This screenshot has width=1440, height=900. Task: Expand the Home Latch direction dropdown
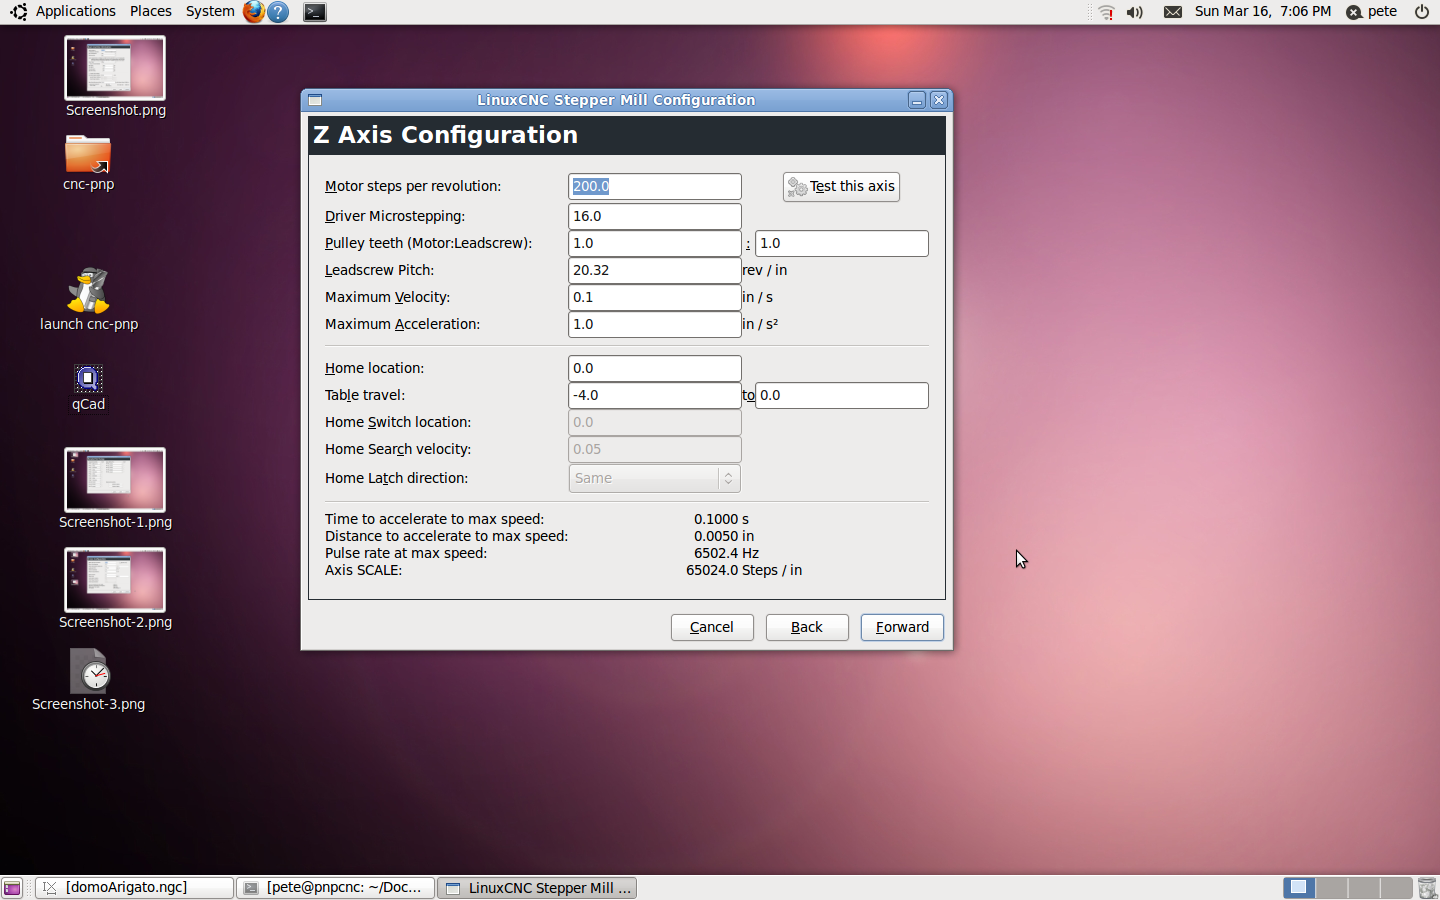coord(655,478)
